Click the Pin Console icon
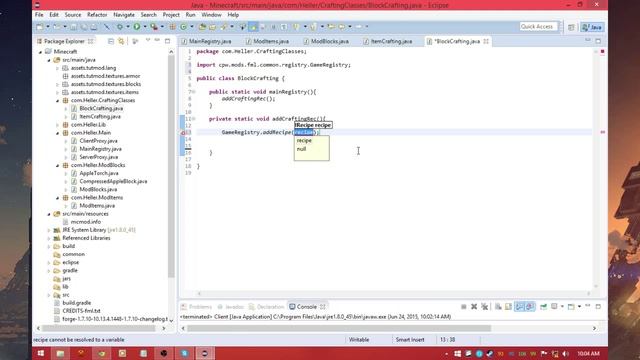Image resolution: width=640 pixels, height=360 pixels. pos(544,307)
